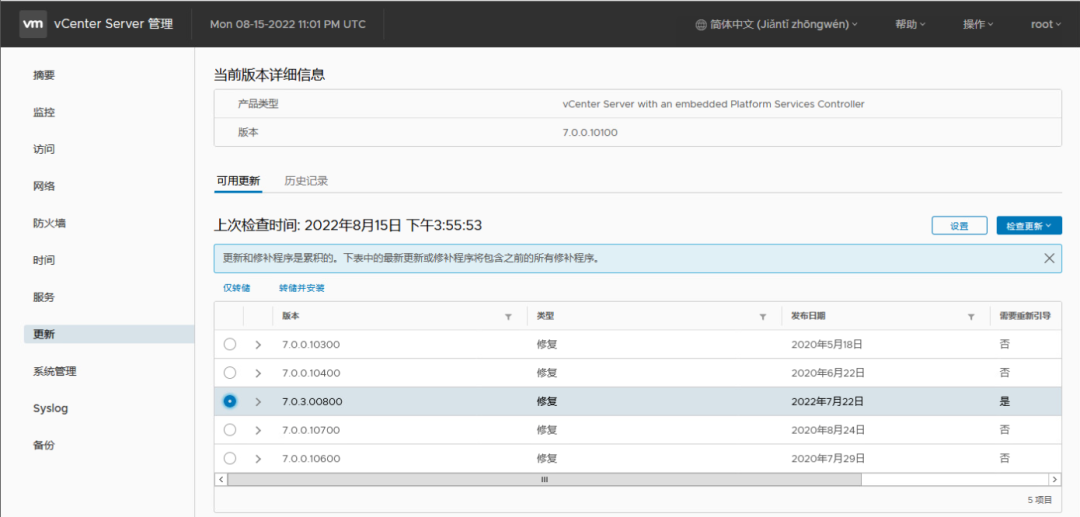Select radio button for version 7.0.3.00800
This screenshot has width=1080, height=517.
click(230, 401)
